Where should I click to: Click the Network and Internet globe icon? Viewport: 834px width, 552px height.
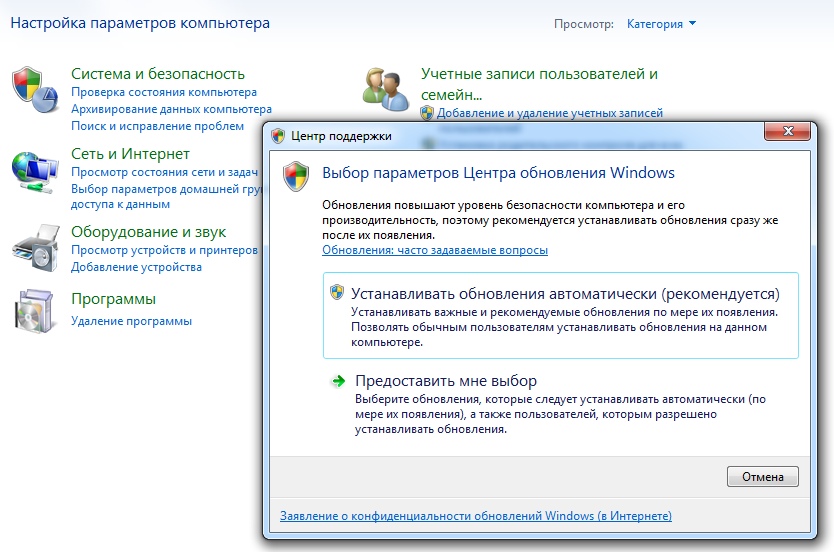coord(35,172)
